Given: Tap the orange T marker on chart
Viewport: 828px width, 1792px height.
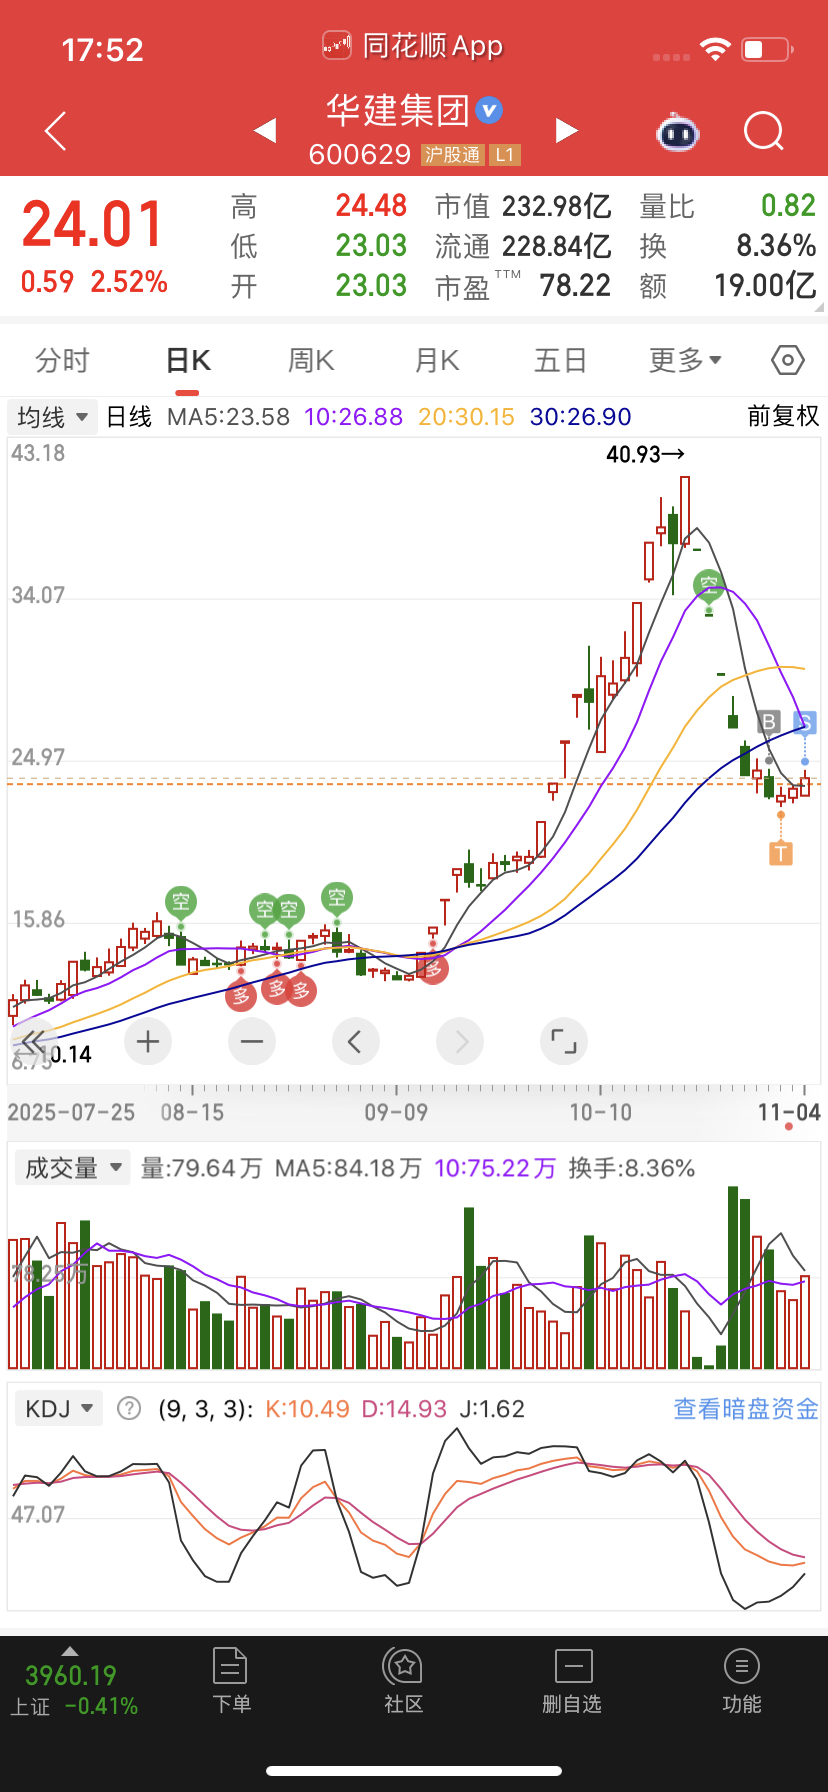Looking at the screenshot, I should click(x=781, y=853).
